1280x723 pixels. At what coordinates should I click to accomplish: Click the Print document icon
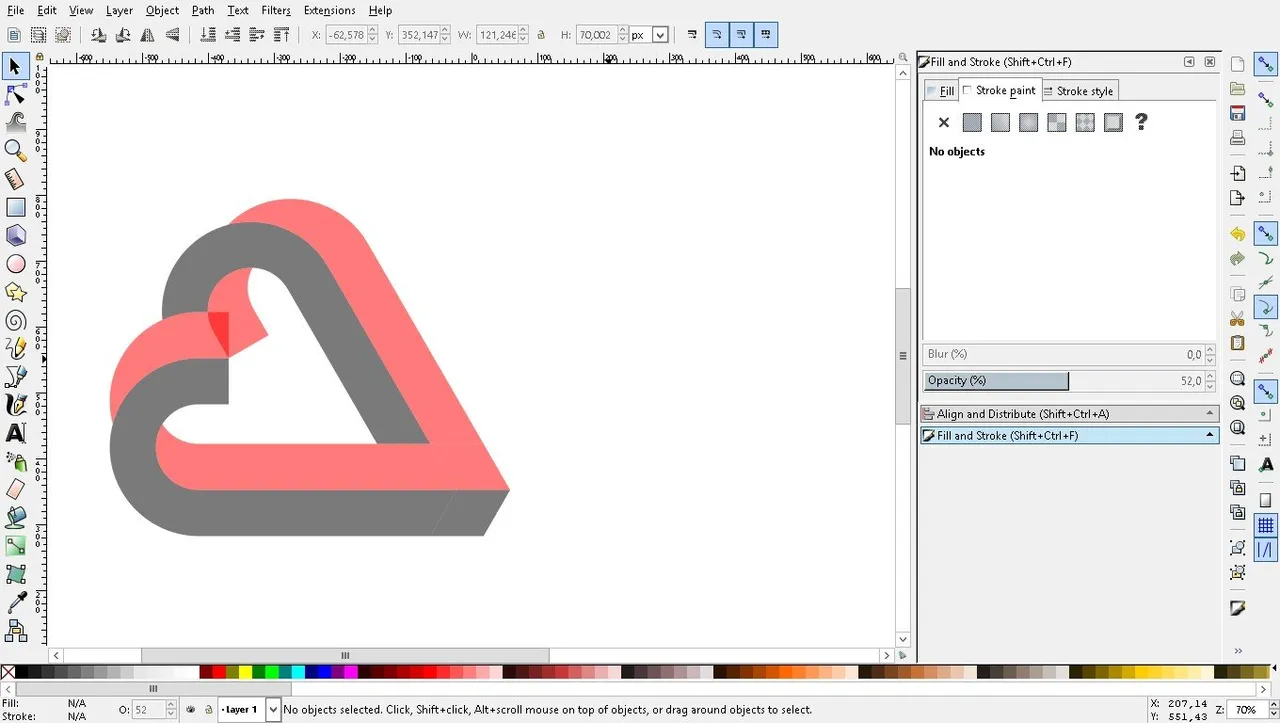[x=1238, y=138]
